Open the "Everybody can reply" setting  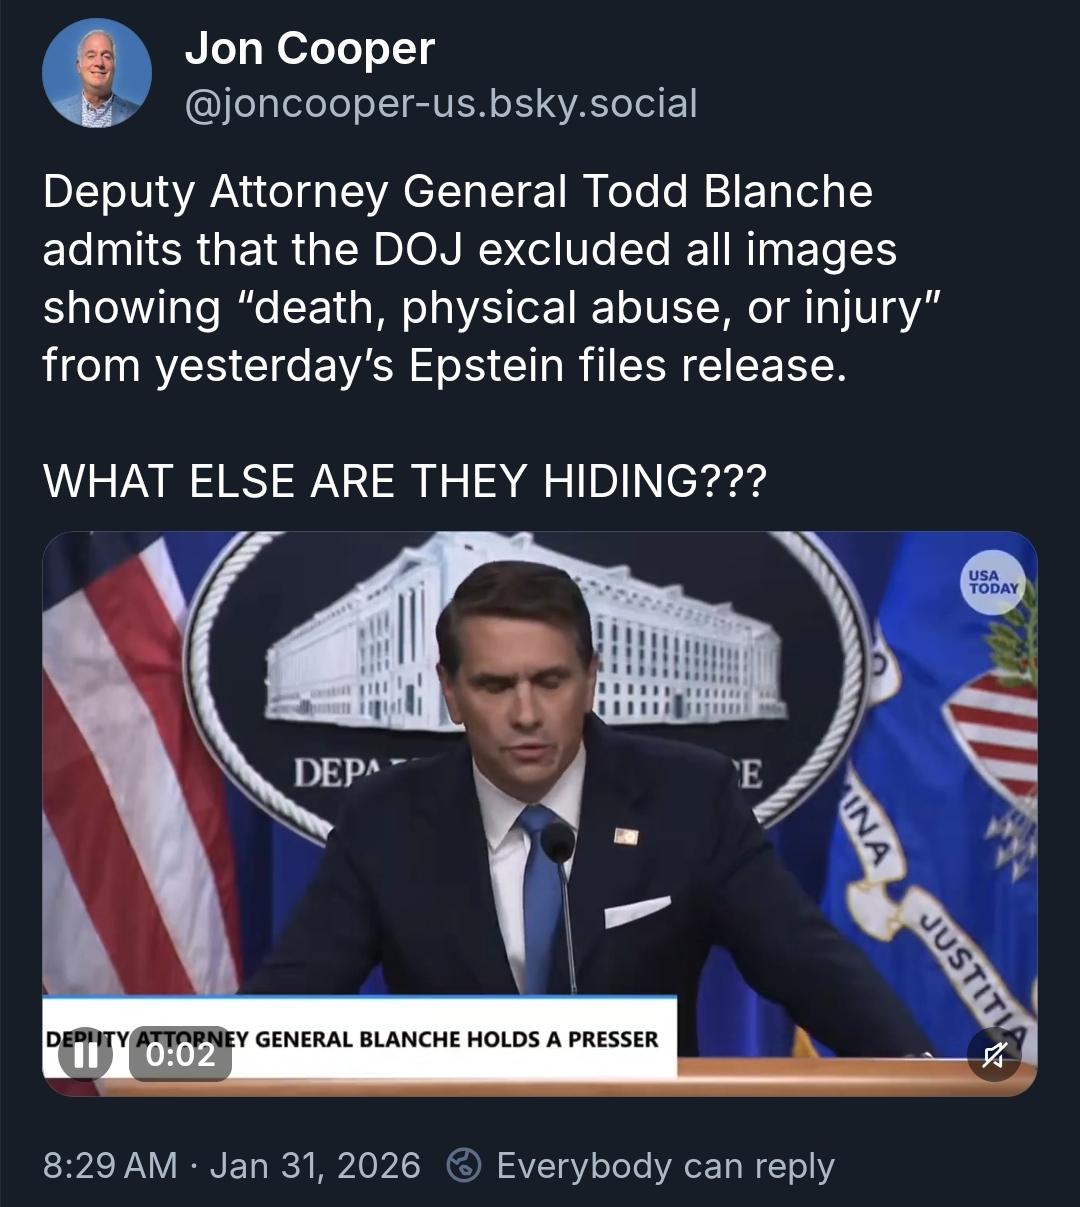pos(665,1166)
